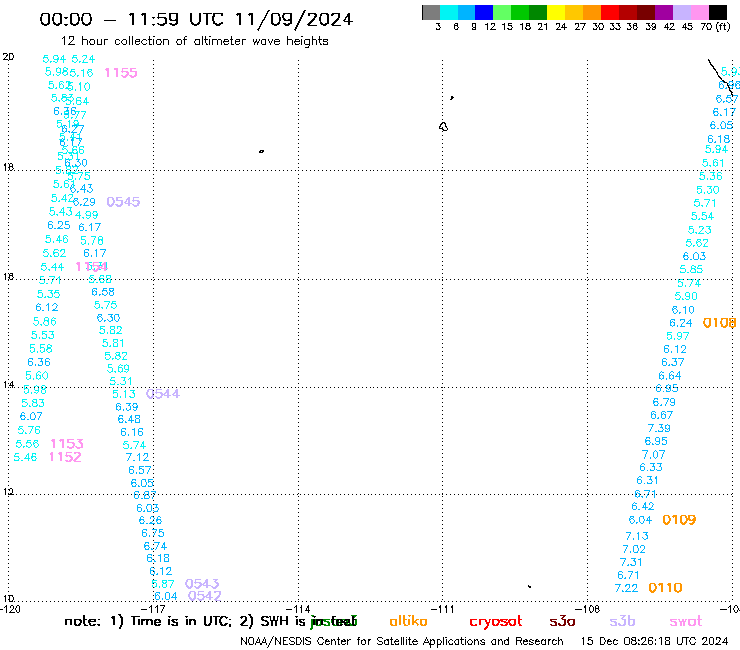Click the lavender 0545 s3b time stamp
The width and height of the screenshot is (740, 650).
point(123,202)
